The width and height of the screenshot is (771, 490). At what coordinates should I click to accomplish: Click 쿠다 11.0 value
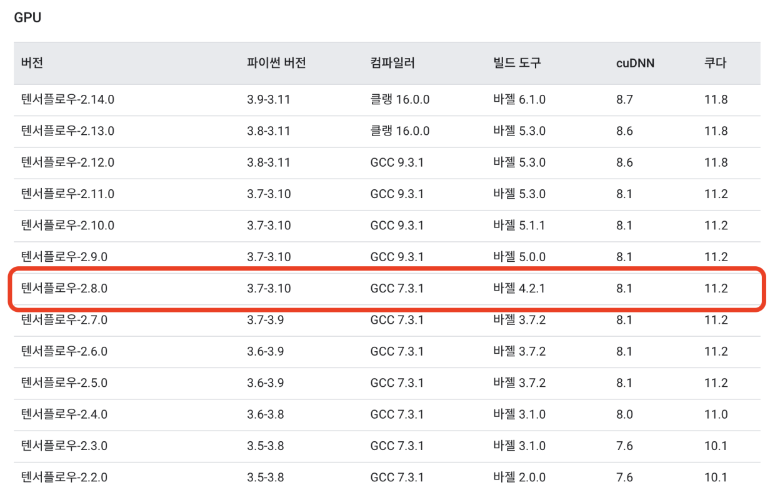point(716,414)
